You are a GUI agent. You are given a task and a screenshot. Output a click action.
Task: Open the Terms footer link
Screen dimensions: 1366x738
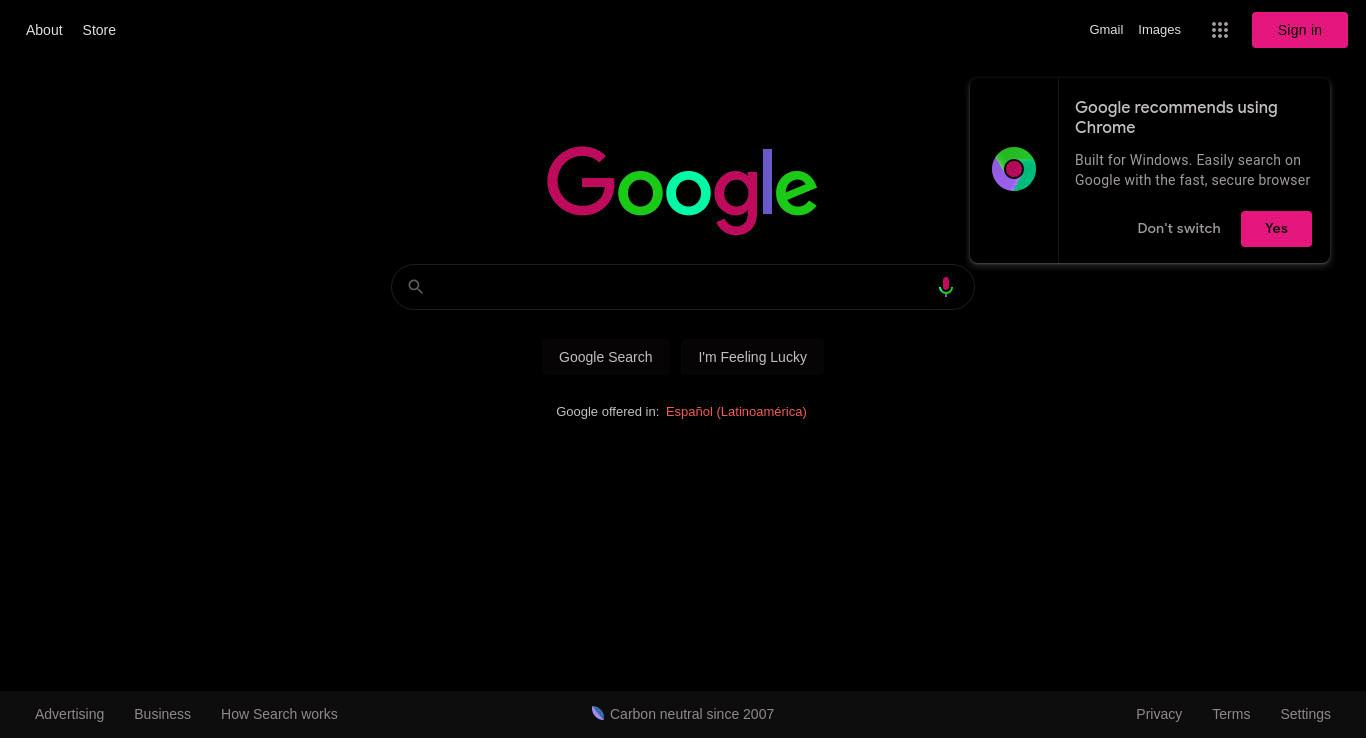tap(1231, 714)
